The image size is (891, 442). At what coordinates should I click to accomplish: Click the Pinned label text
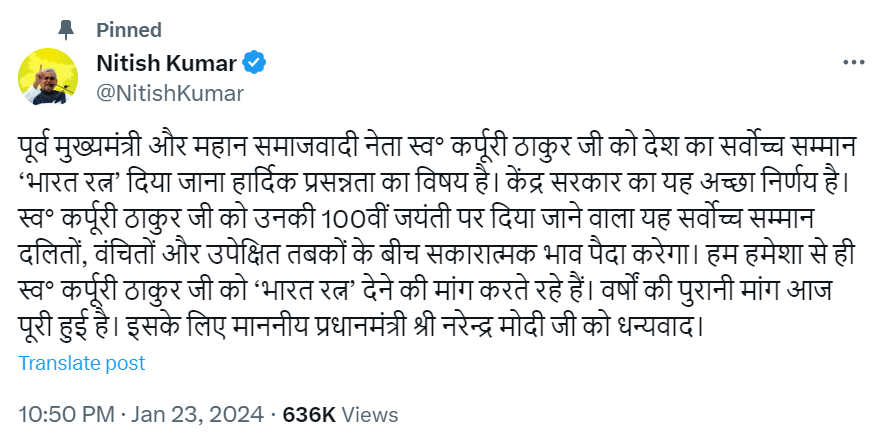[x=127, y=30]
